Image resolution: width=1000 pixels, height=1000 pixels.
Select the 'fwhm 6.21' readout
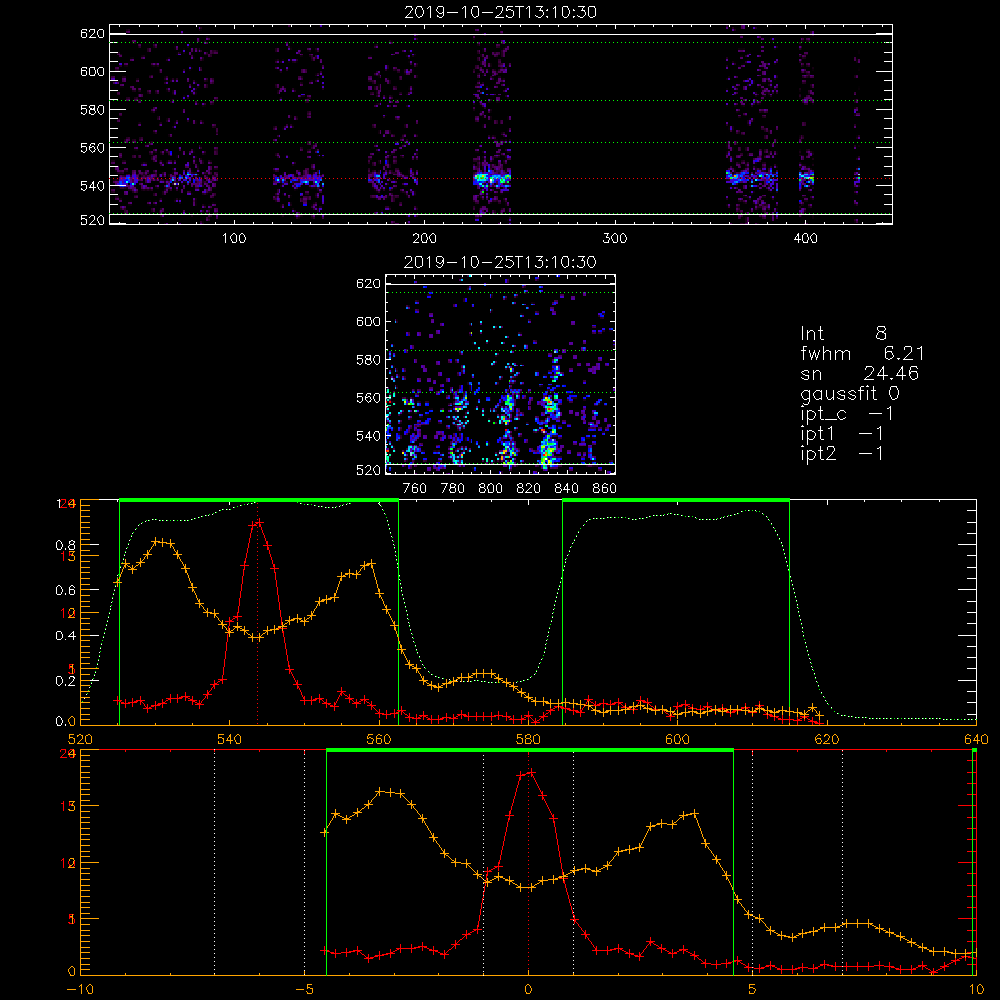tap(862, 353)
